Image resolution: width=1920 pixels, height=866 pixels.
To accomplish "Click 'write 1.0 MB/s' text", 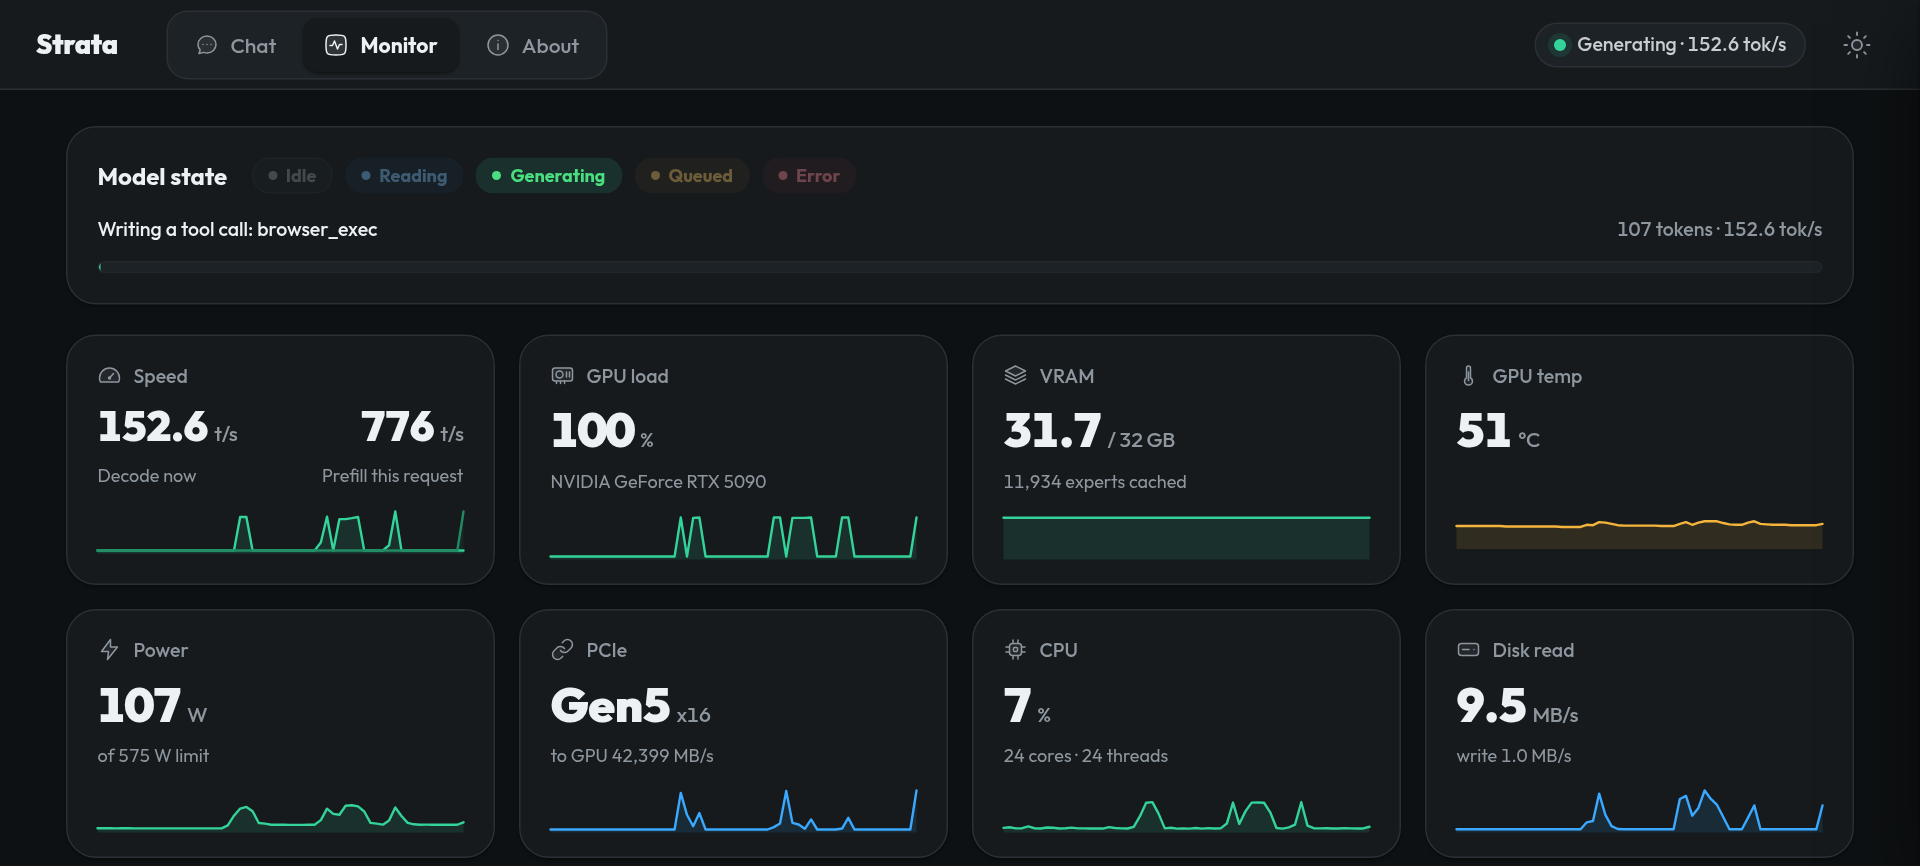I will (1514, 756).
